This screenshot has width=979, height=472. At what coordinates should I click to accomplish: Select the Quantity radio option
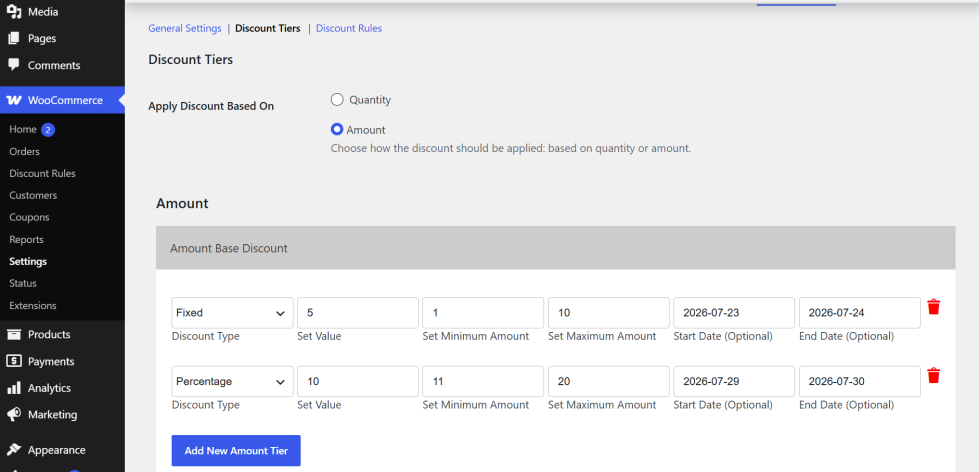337,99
